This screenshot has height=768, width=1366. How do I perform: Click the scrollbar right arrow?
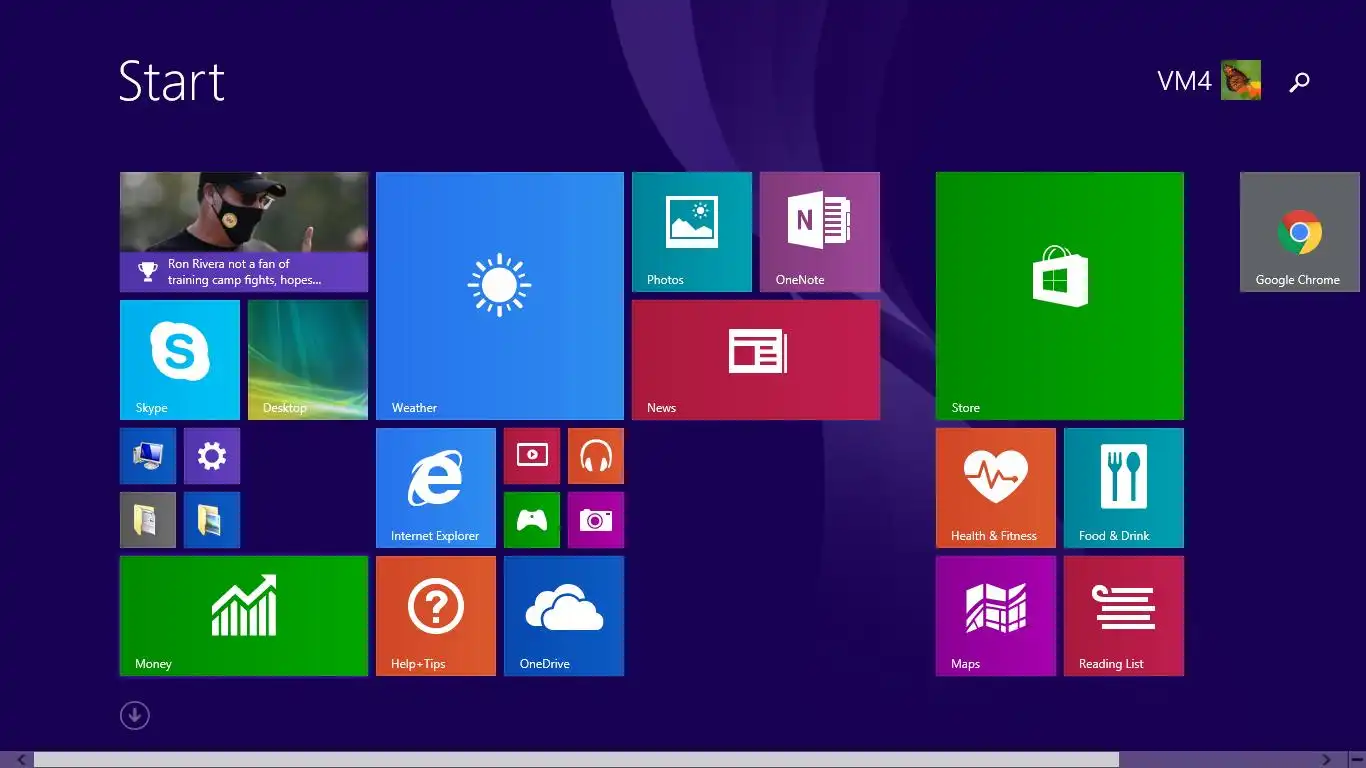point(1327,760)
